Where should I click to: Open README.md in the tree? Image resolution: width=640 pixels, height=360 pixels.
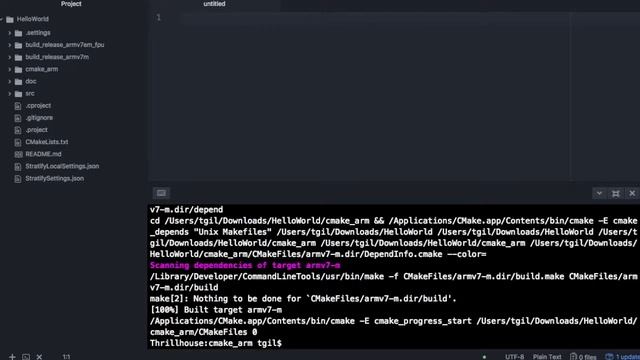tap(43, 154)
